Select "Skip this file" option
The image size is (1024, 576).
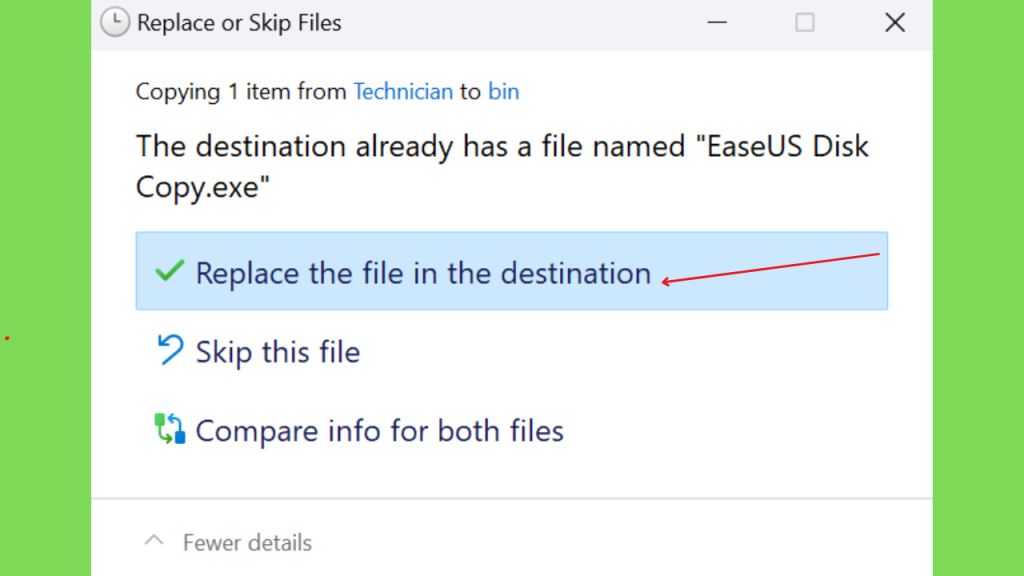278,352
